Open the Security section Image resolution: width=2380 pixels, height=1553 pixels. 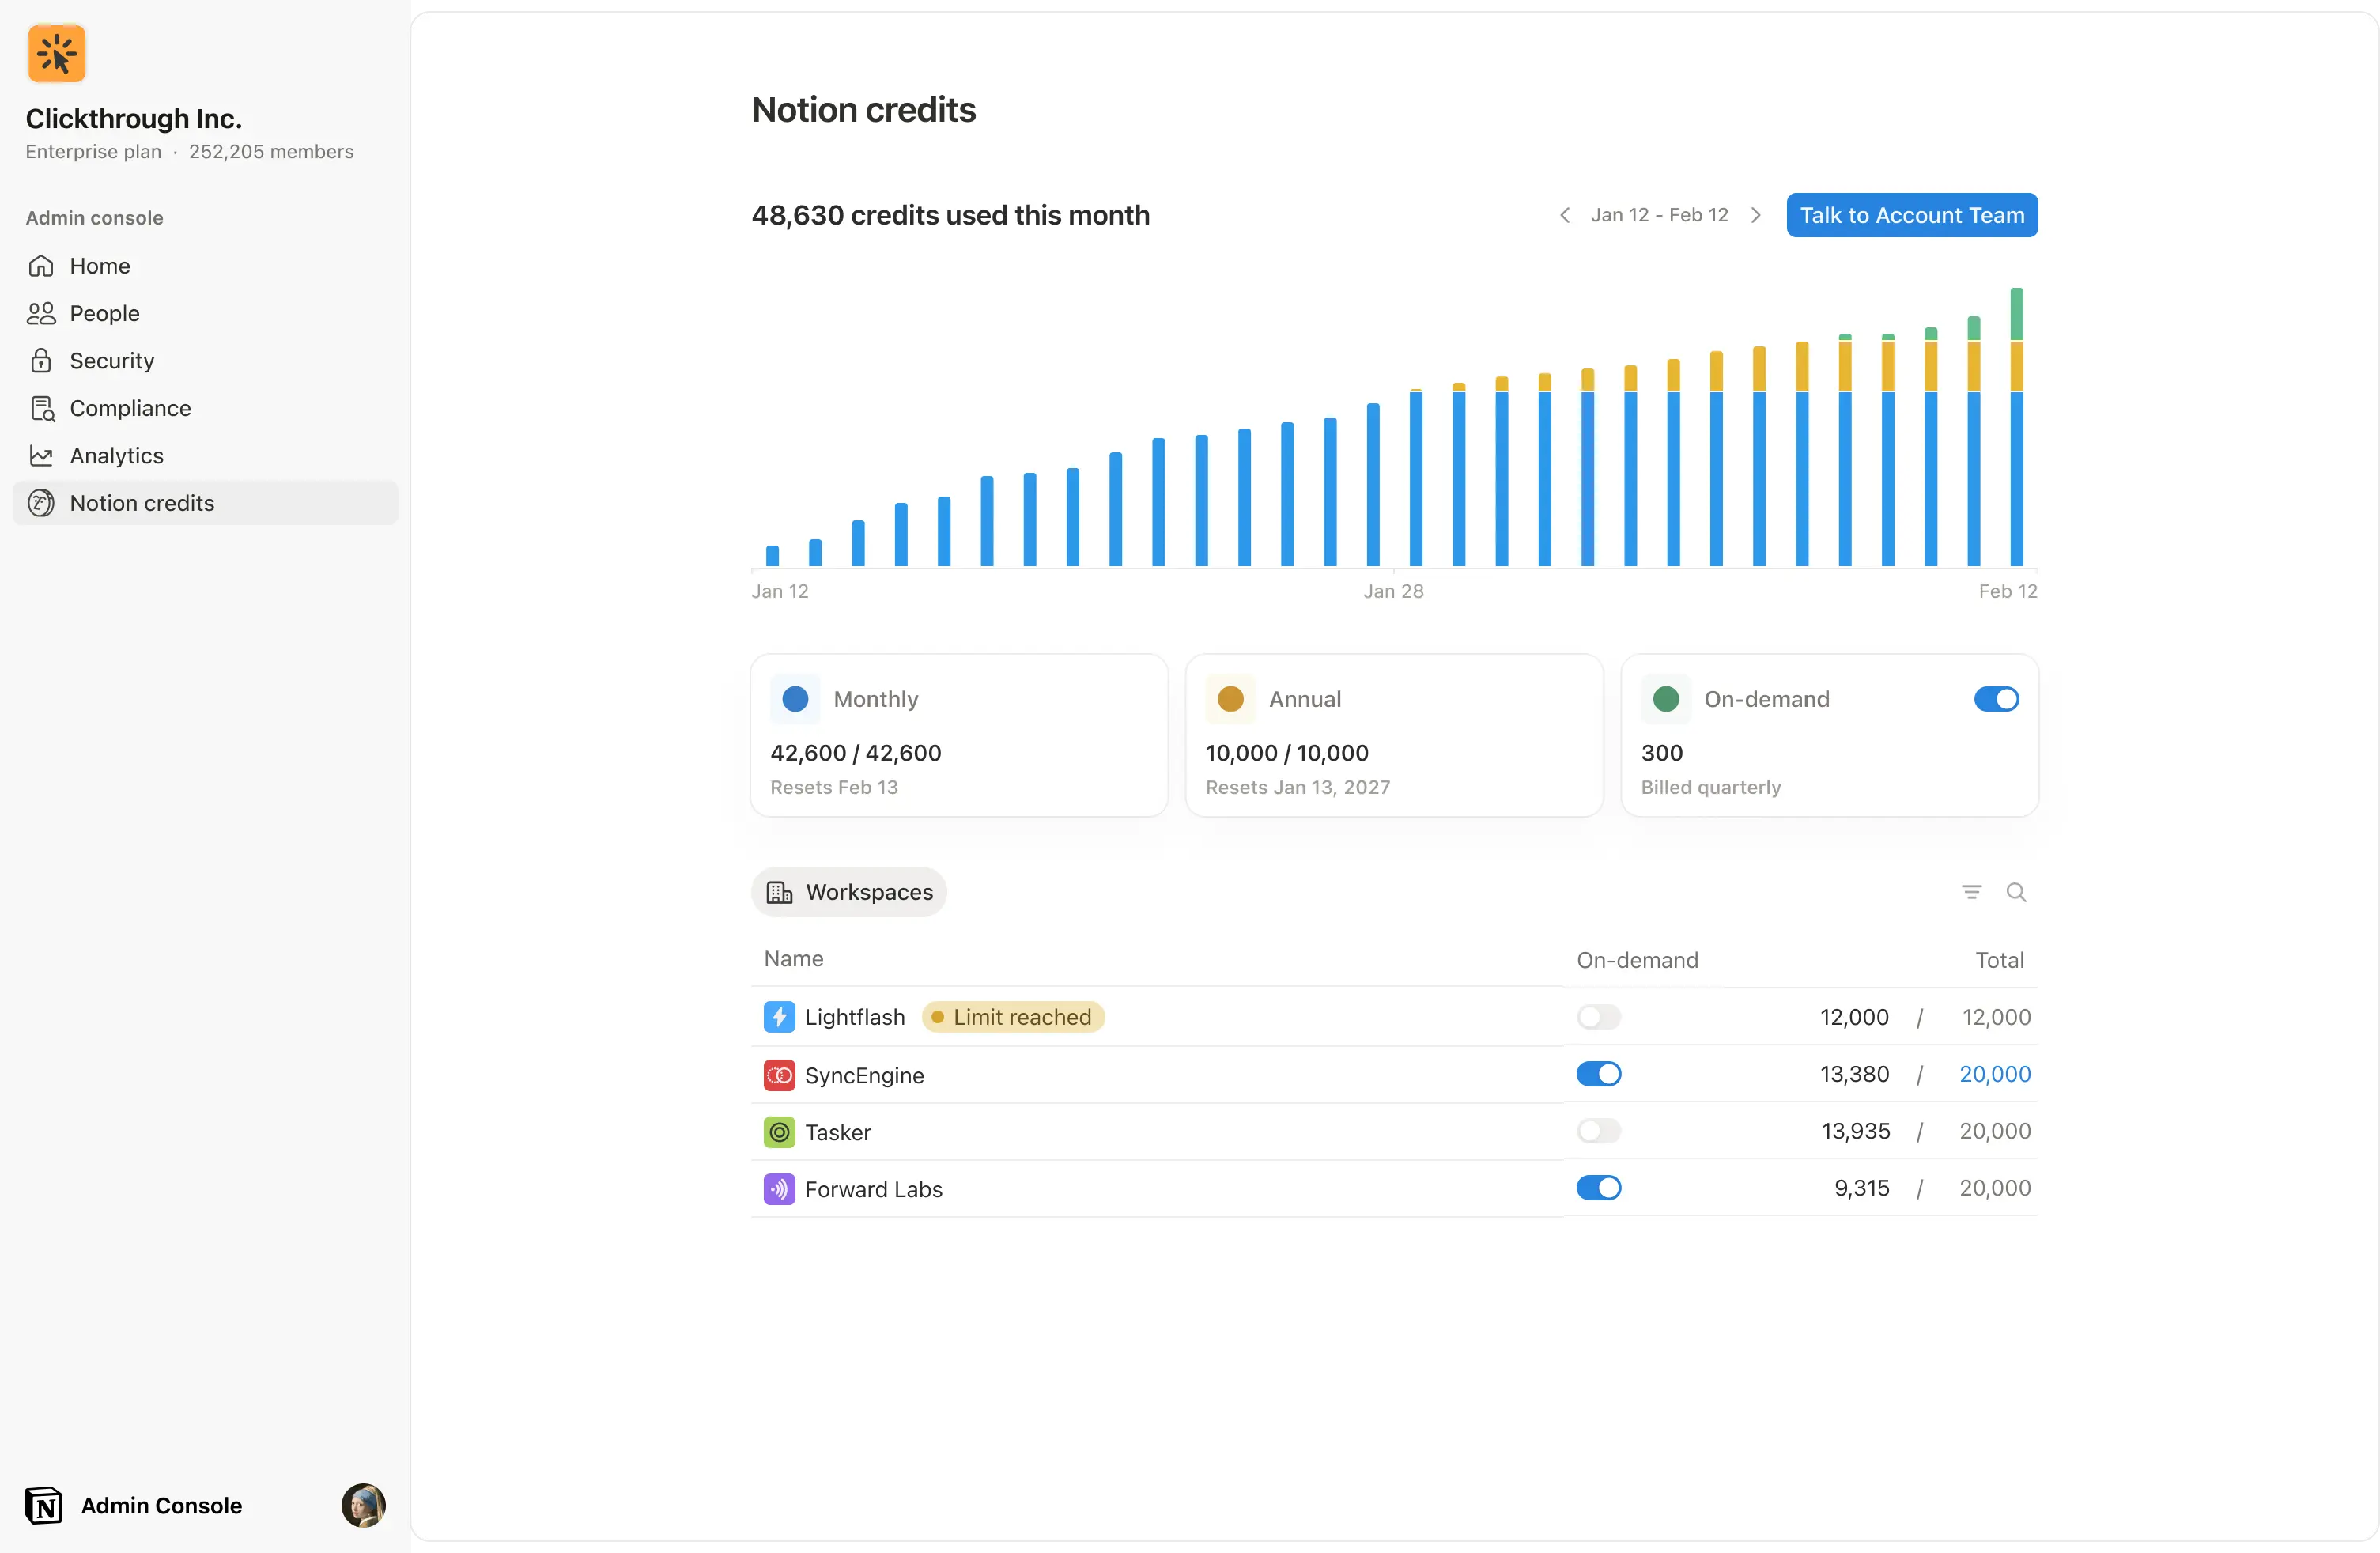(x=205, y=361)
